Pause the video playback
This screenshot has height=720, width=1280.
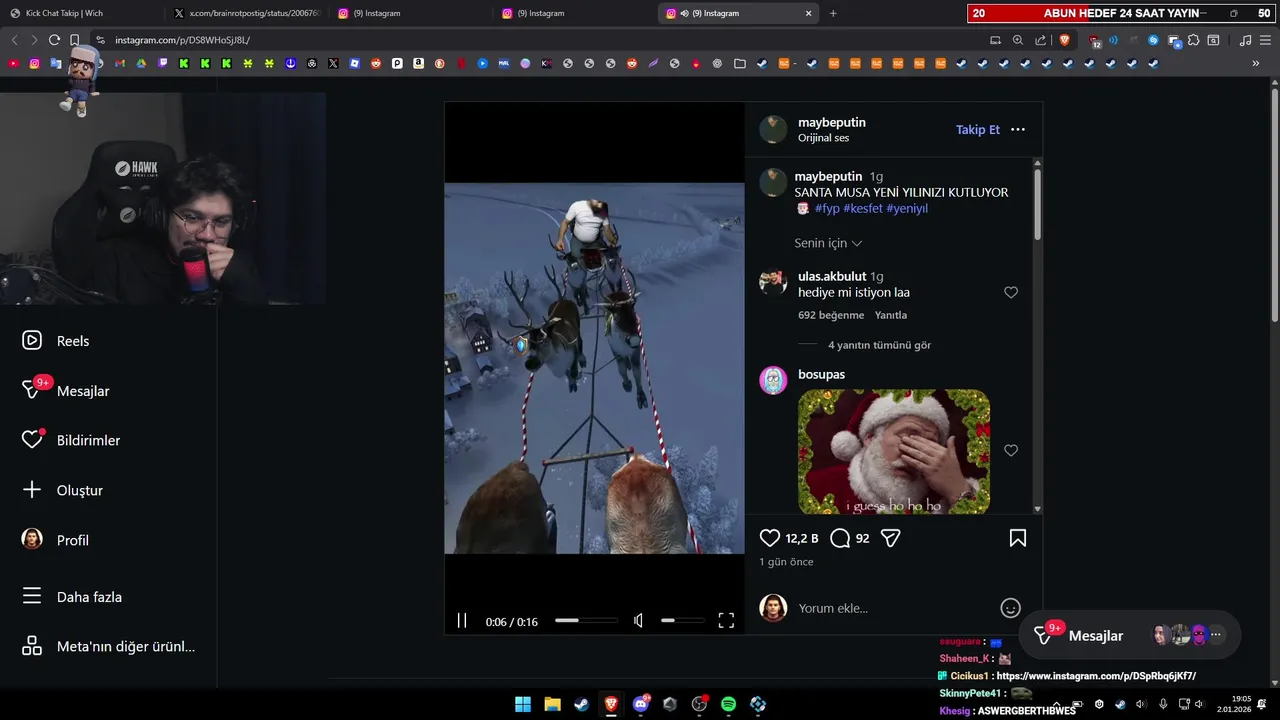[462, 621]
